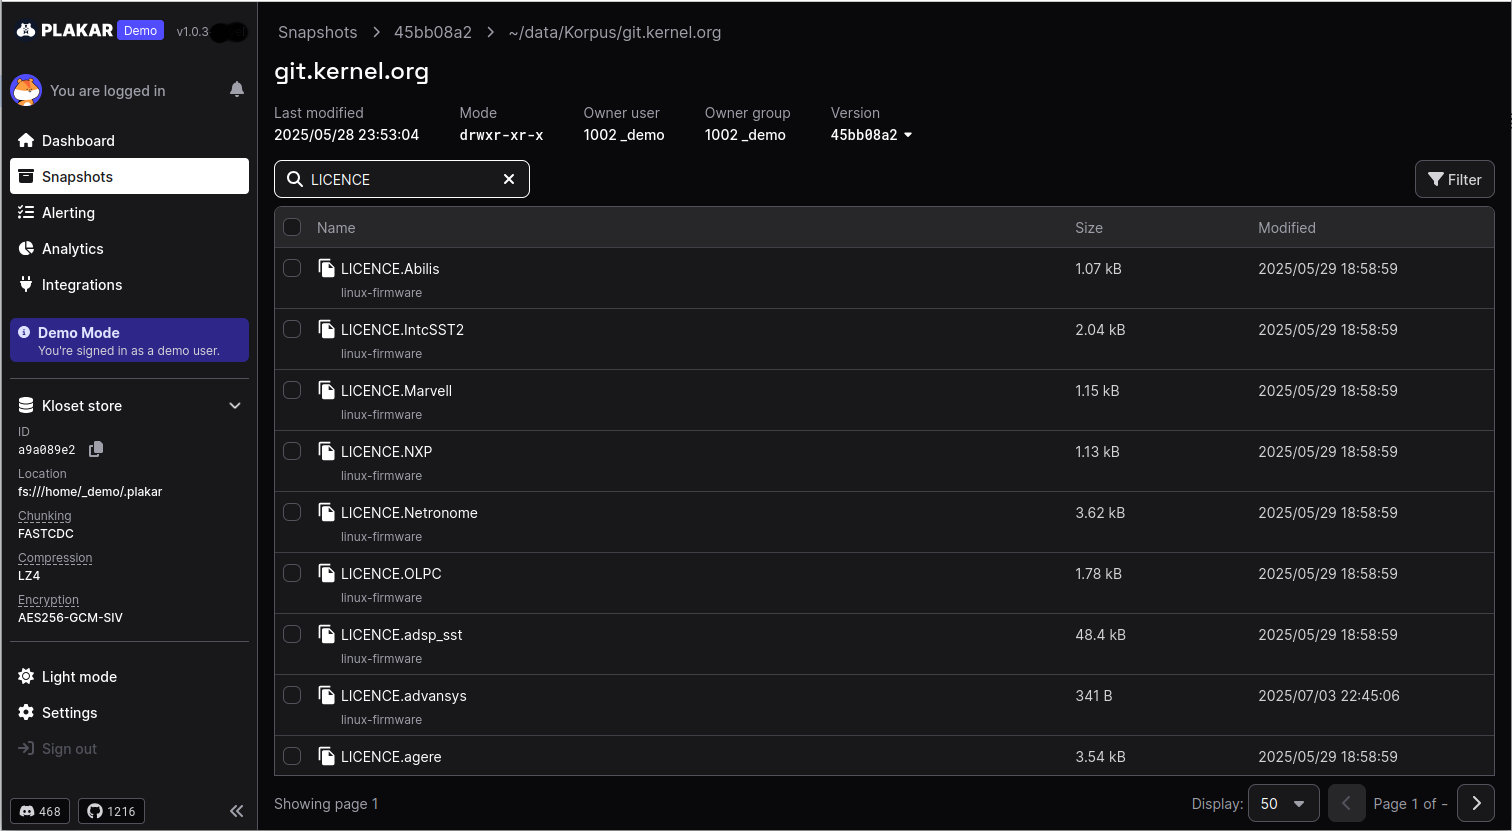Screen dimensions: 1512x831
Task: Navigate to Snapshots via the breadcrumb
Action: point(317,32)
